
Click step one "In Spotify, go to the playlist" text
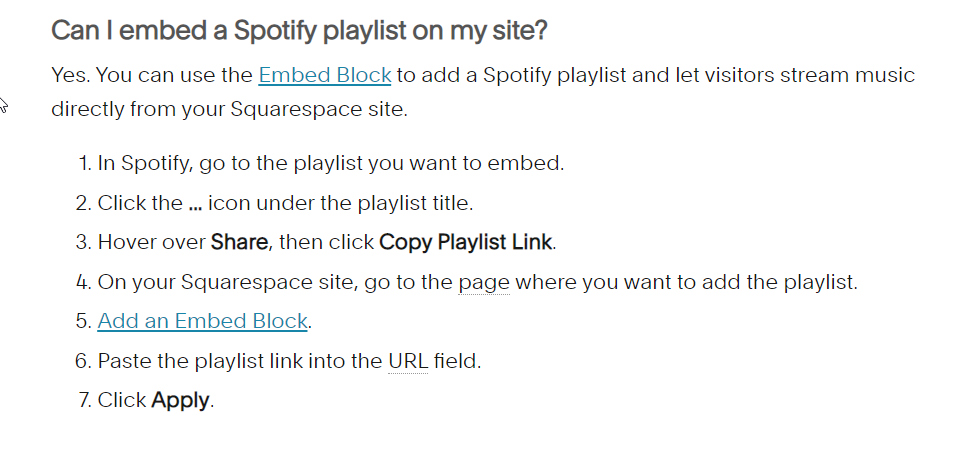pyautogui.click(x=331, y=163)
